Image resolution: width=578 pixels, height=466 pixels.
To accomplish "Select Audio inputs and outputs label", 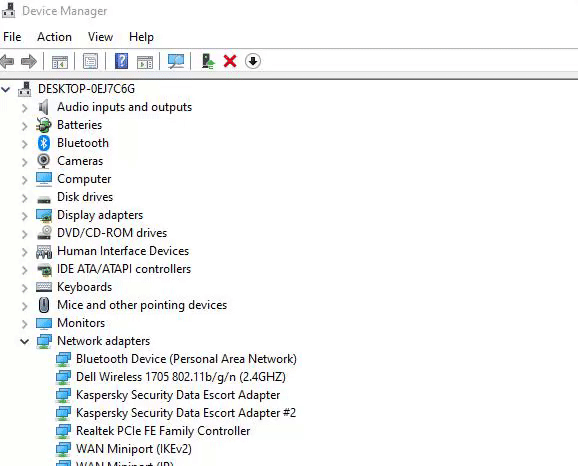I will (x=125, y=107).
